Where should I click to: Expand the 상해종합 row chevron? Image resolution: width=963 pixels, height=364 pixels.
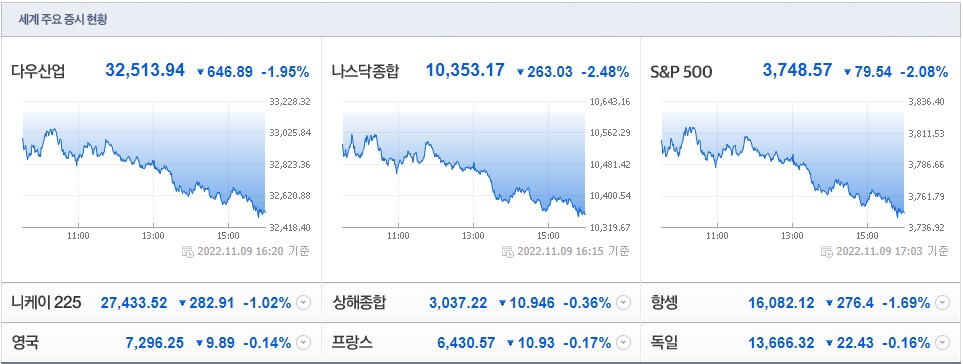[x=623, y=303]
